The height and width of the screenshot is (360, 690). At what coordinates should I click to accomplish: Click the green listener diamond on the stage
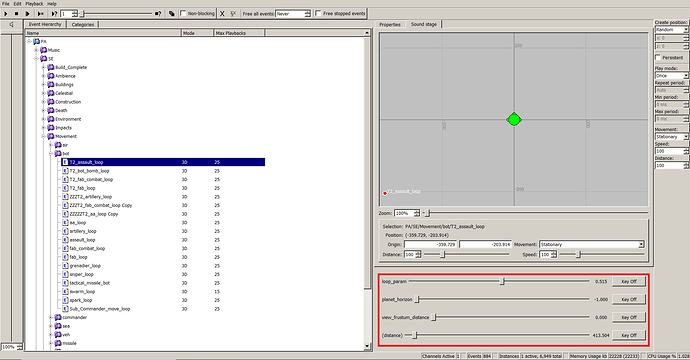[514, 119]
